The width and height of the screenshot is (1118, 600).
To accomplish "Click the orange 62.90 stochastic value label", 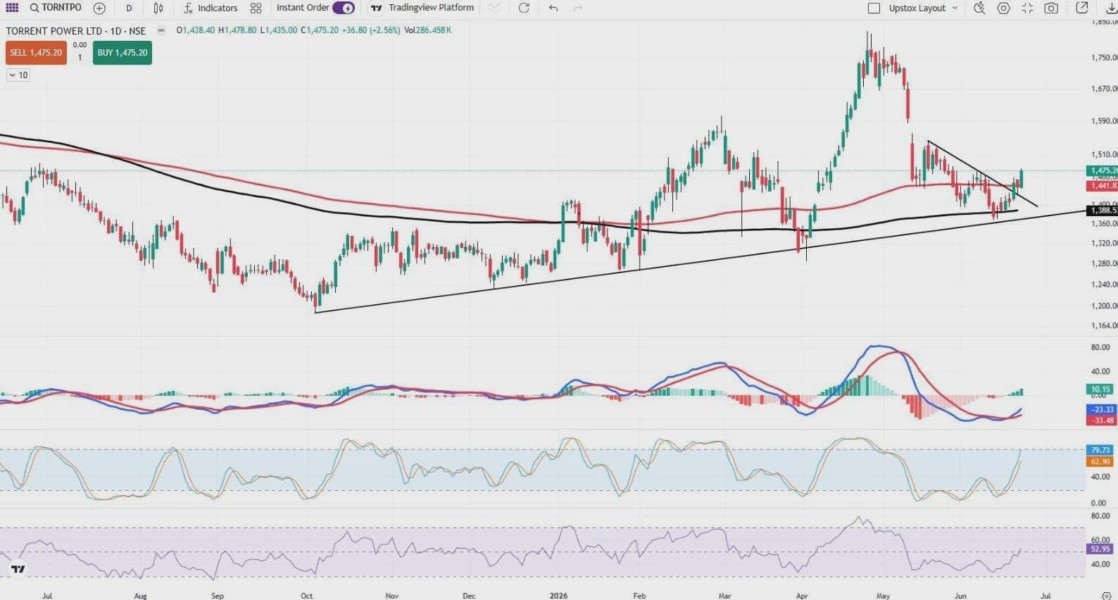I will (x=1100, y=462).
